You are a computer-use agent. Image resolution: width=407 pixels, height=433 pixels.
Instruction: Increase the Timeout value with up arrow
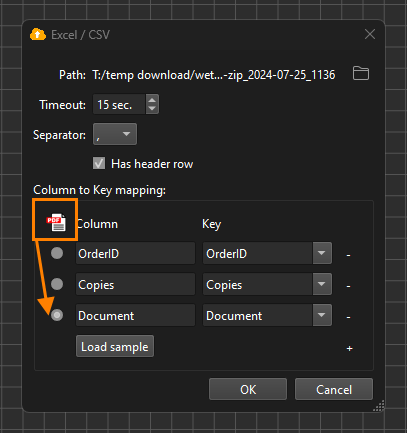click(152, 100)
